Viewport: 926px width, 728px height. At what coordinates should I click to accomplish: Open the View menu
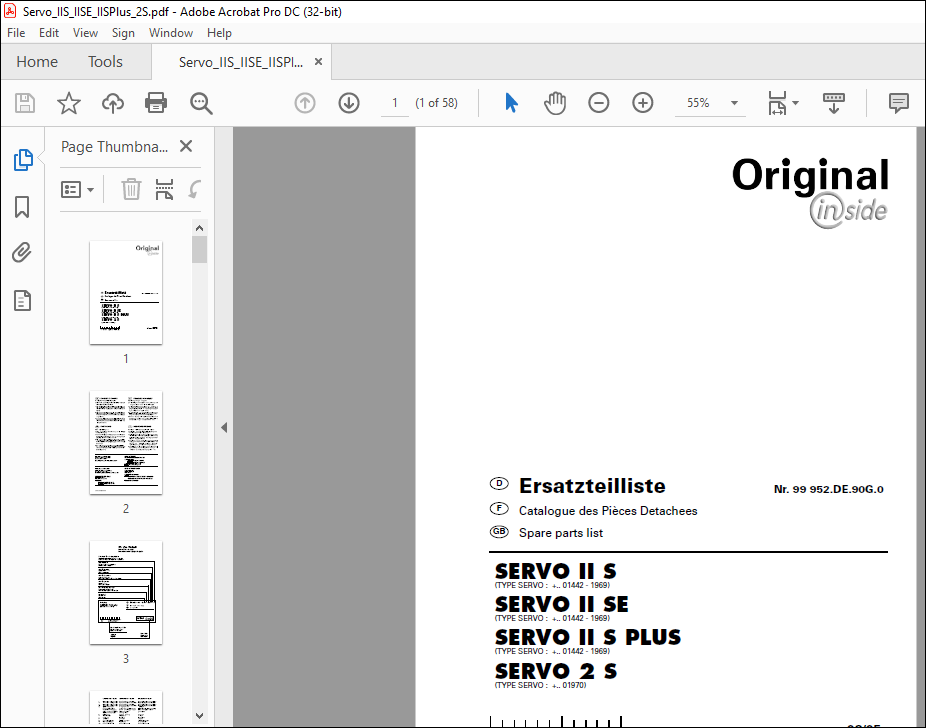[85, 33]
